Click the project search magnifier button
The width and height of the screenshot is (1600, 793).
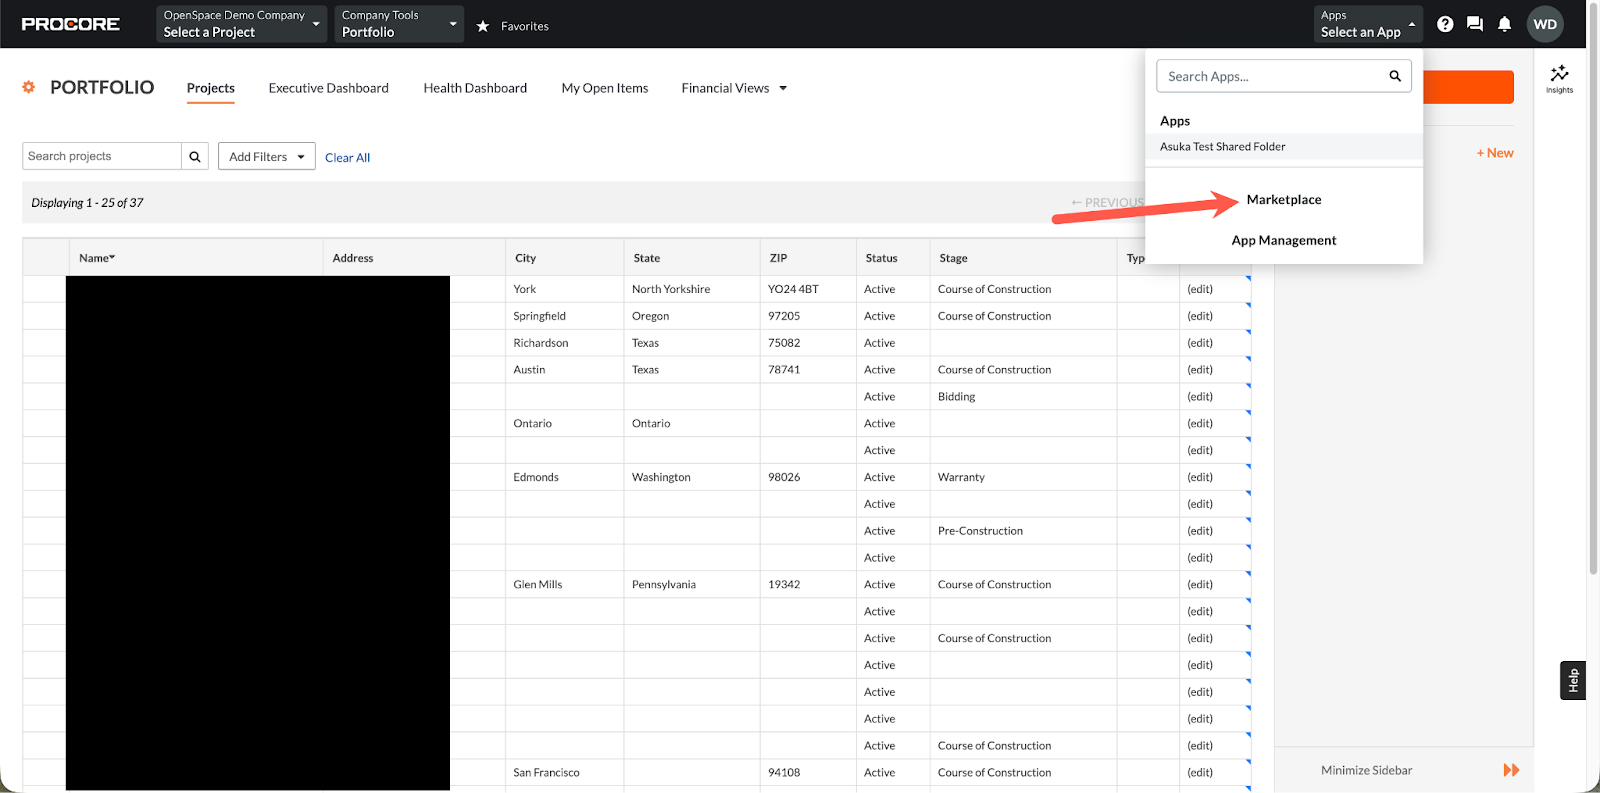pos(195,156)
